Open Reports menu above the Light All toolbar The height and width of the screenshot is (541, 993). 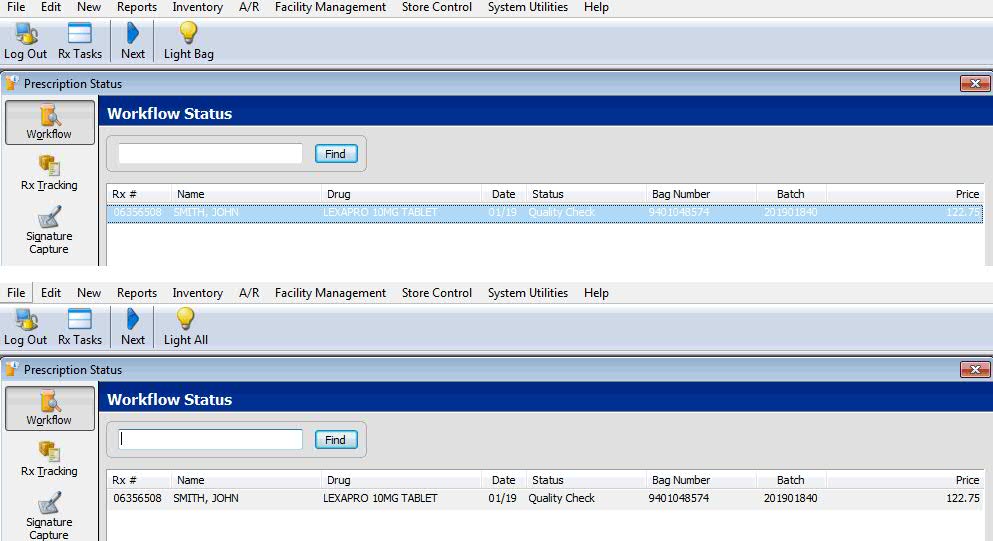tap(137, 293)
